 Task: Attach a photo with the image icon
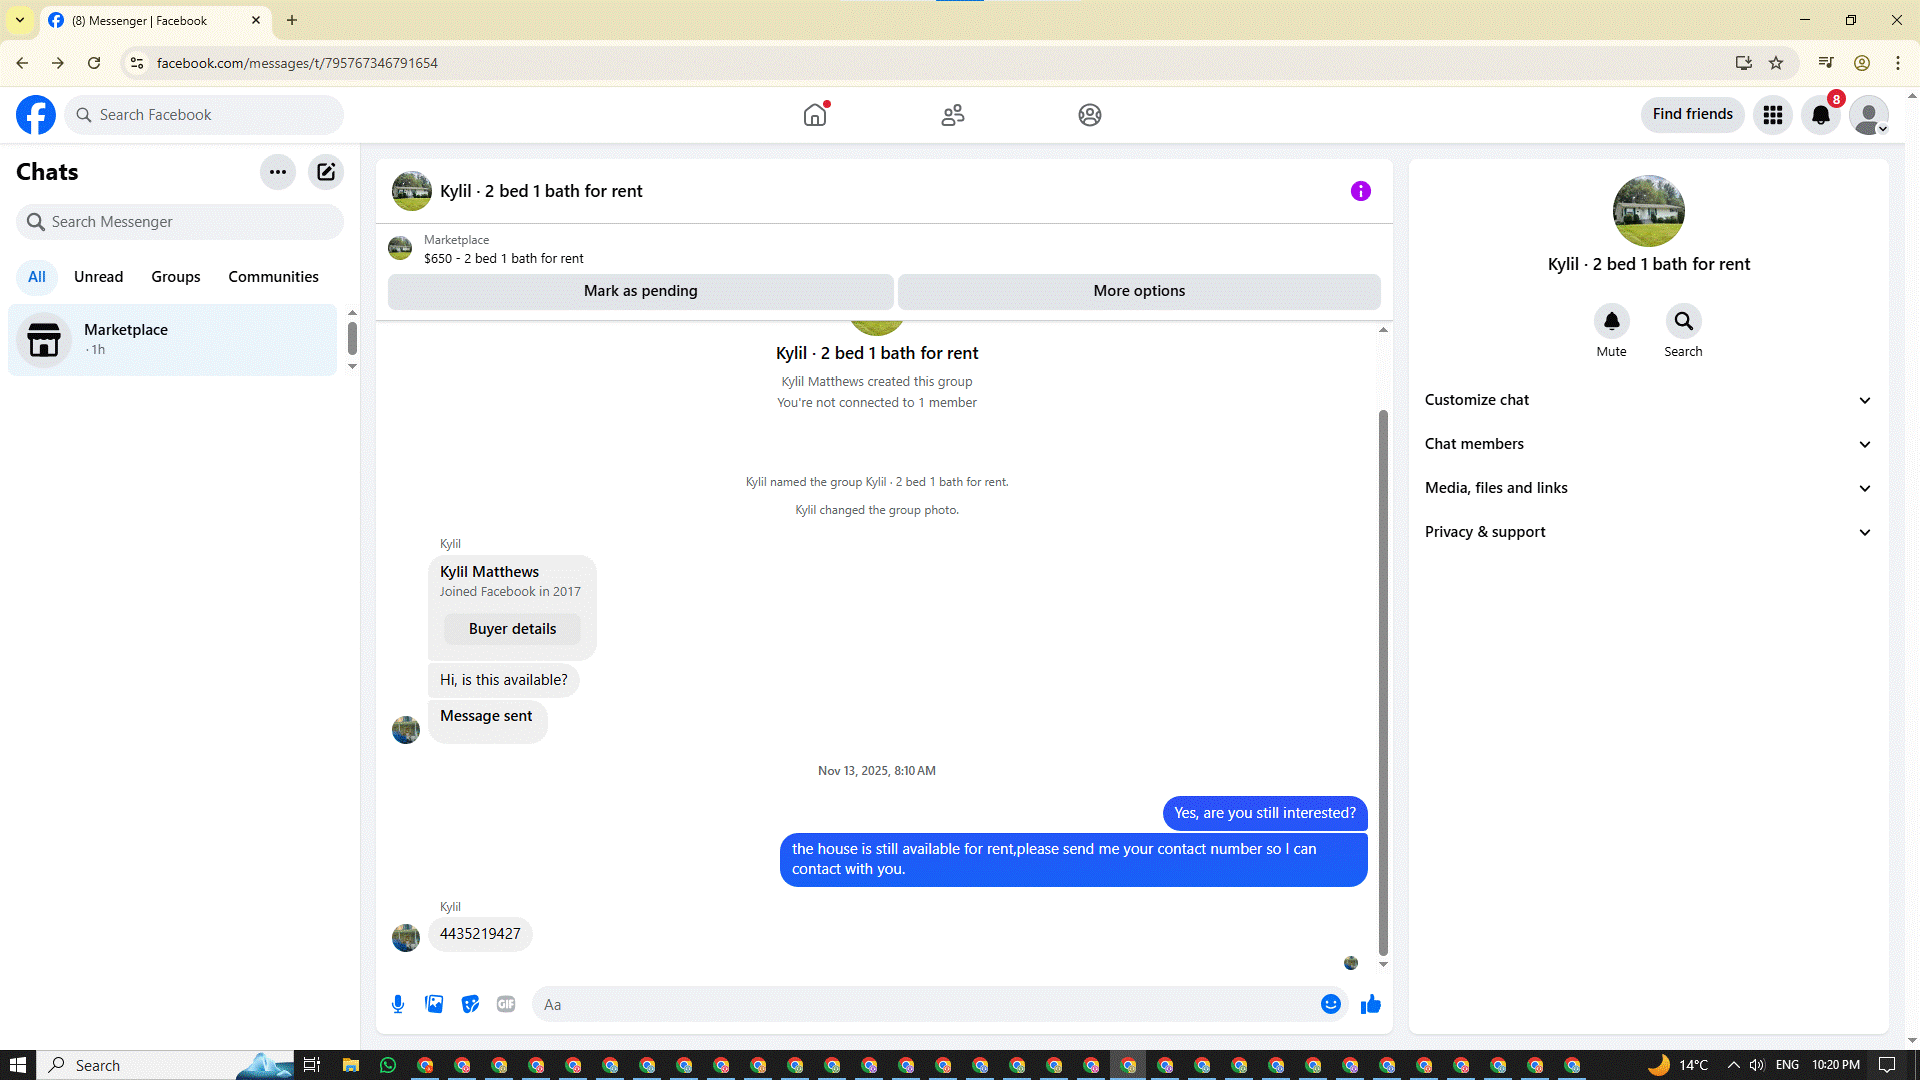[x=434, y=1004]
